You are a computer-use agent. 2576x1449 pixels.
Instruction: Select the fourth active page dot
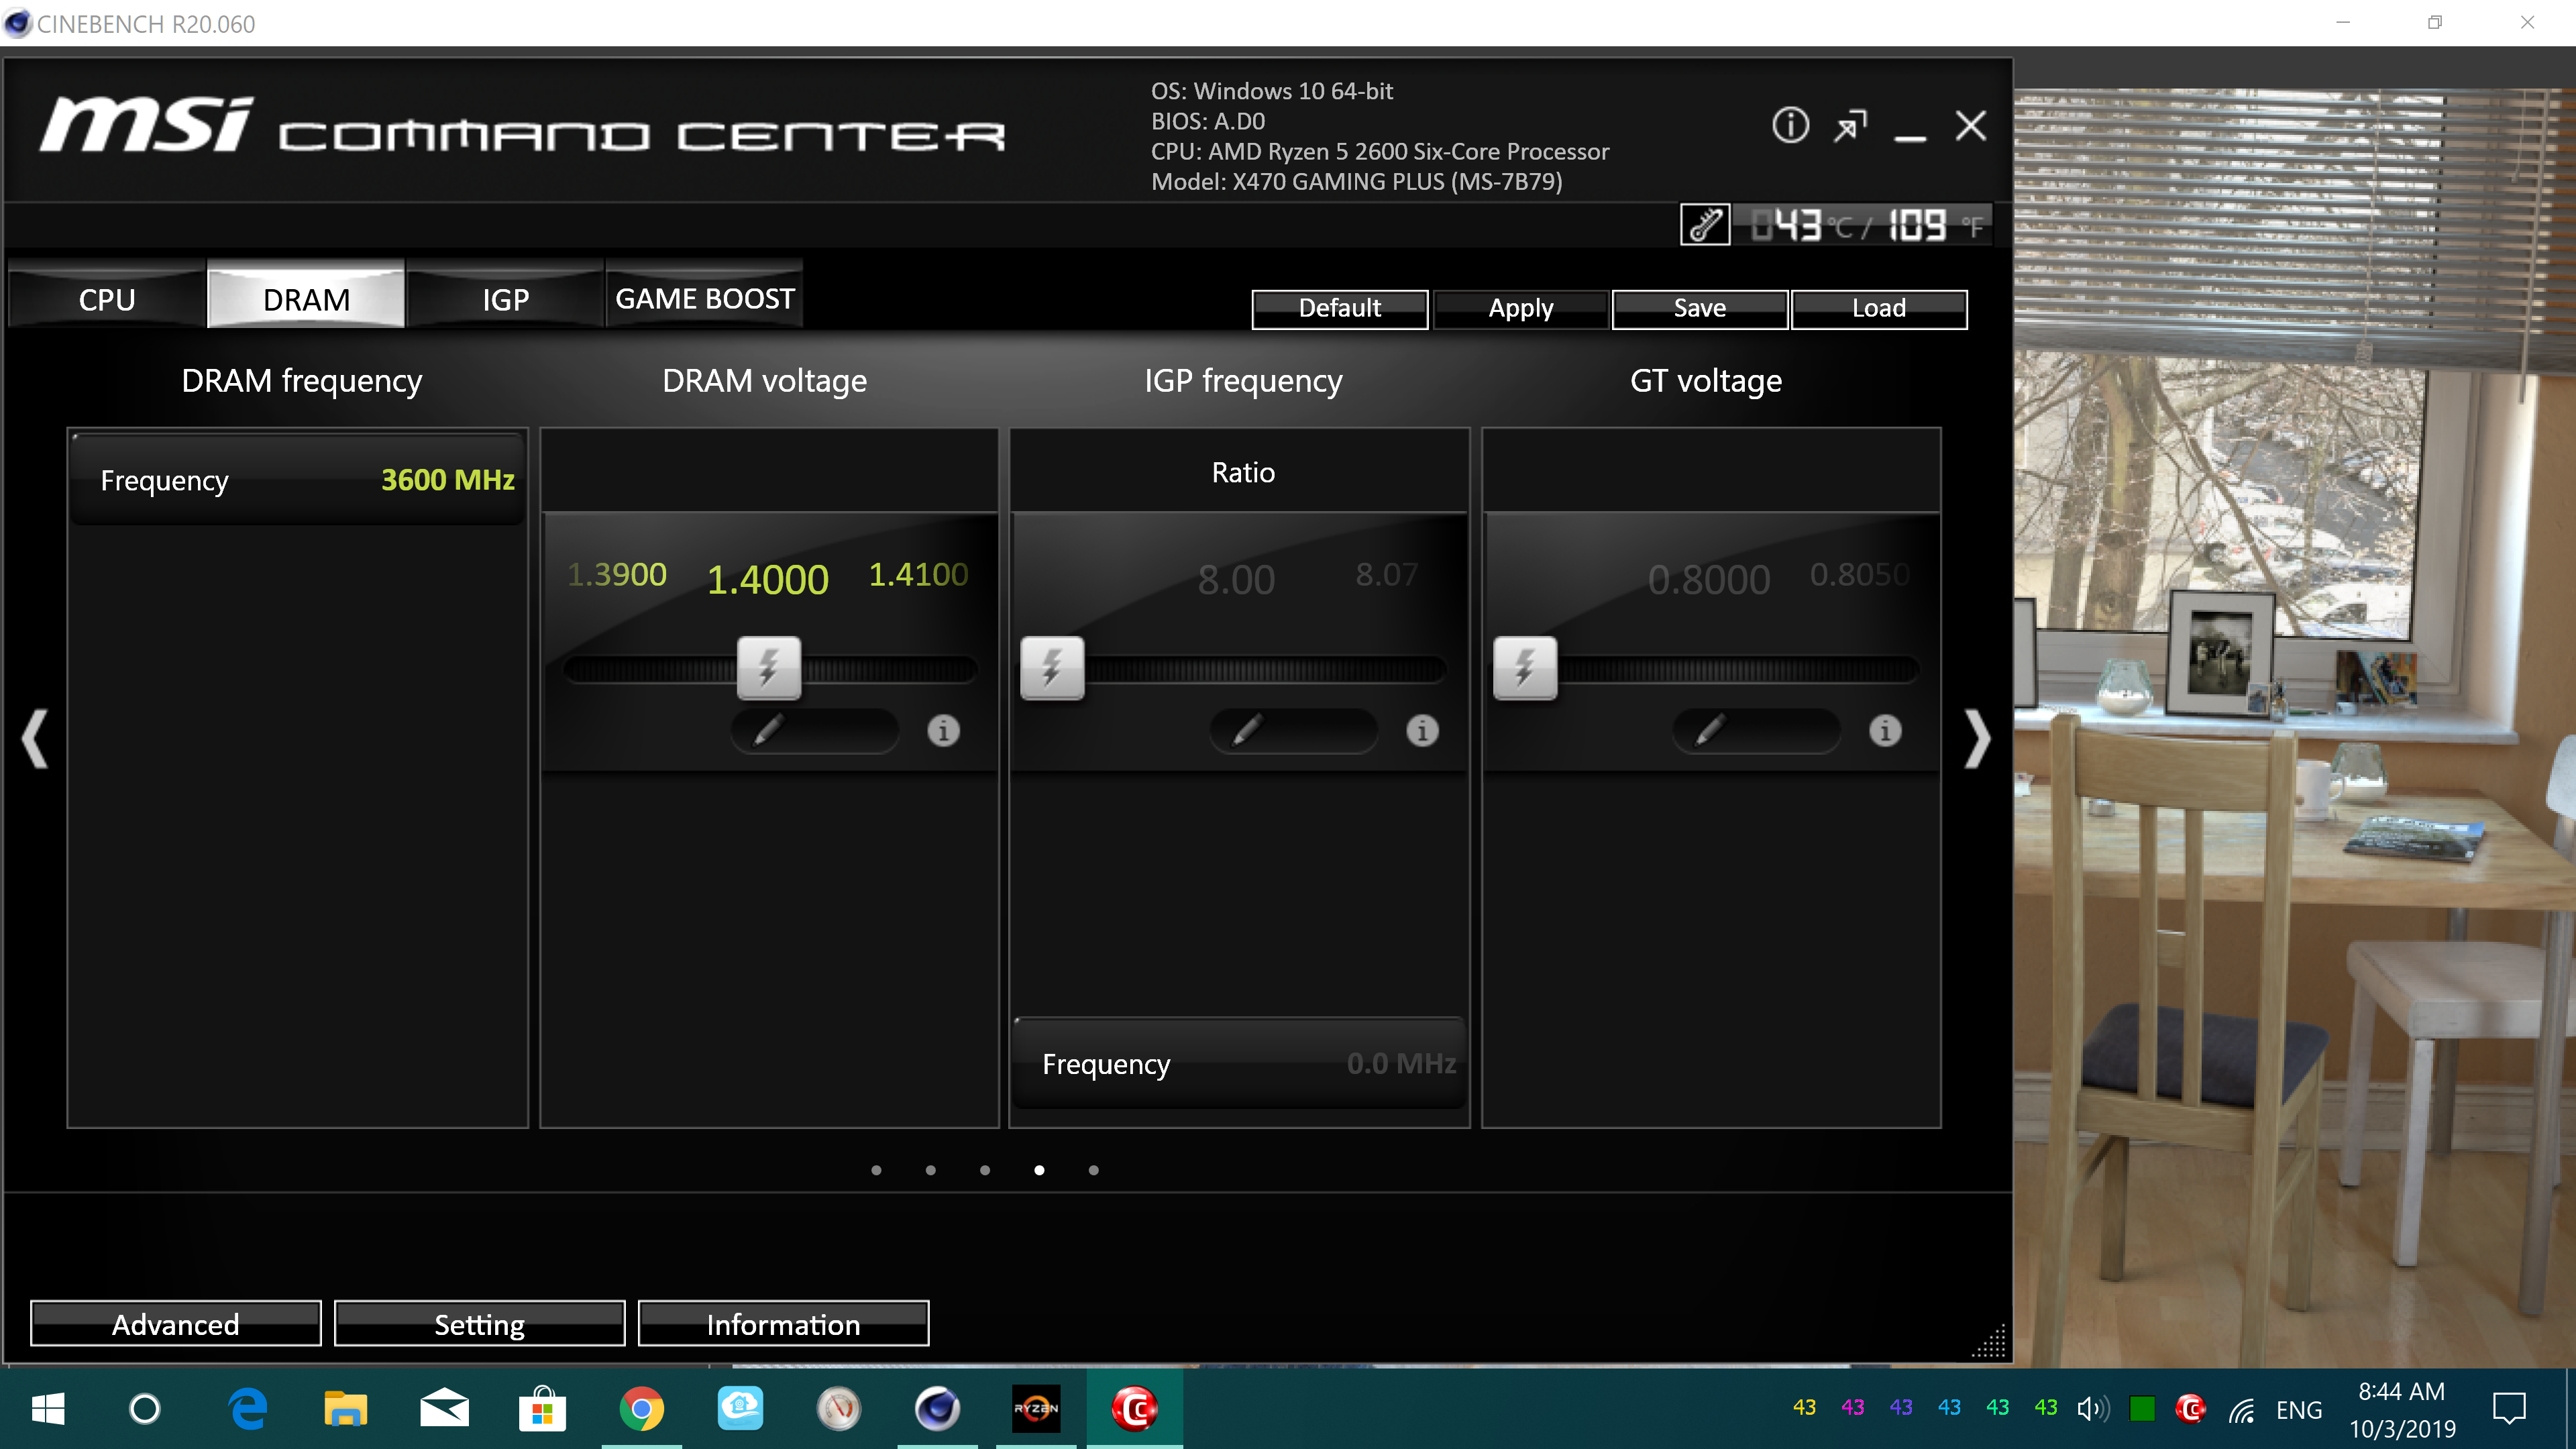tap(1039, 1170)
